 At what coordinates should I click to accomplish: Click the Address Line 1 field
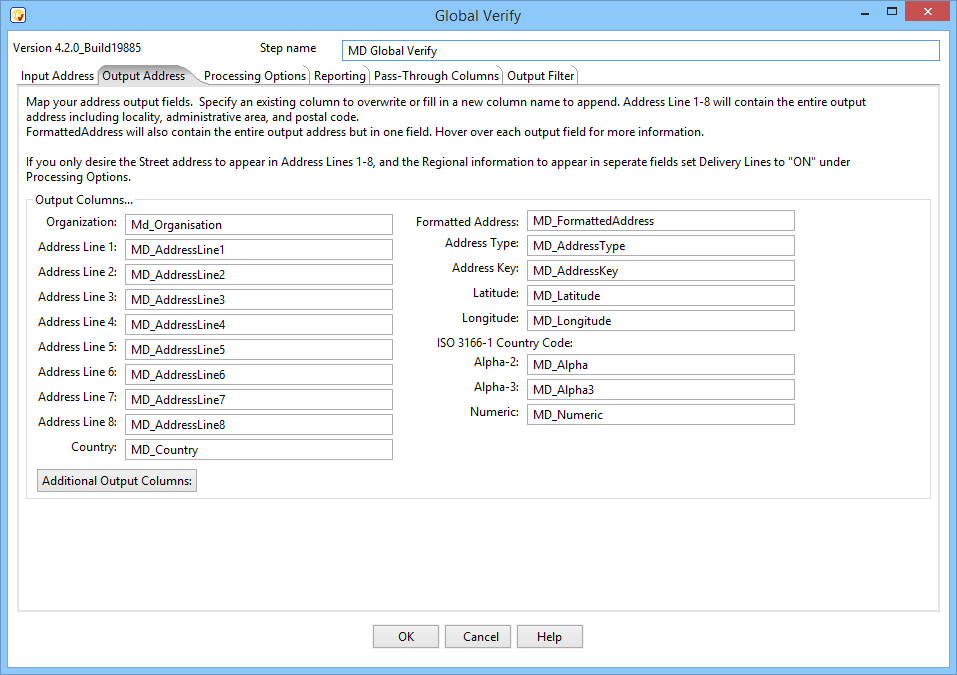pos(258,250)
